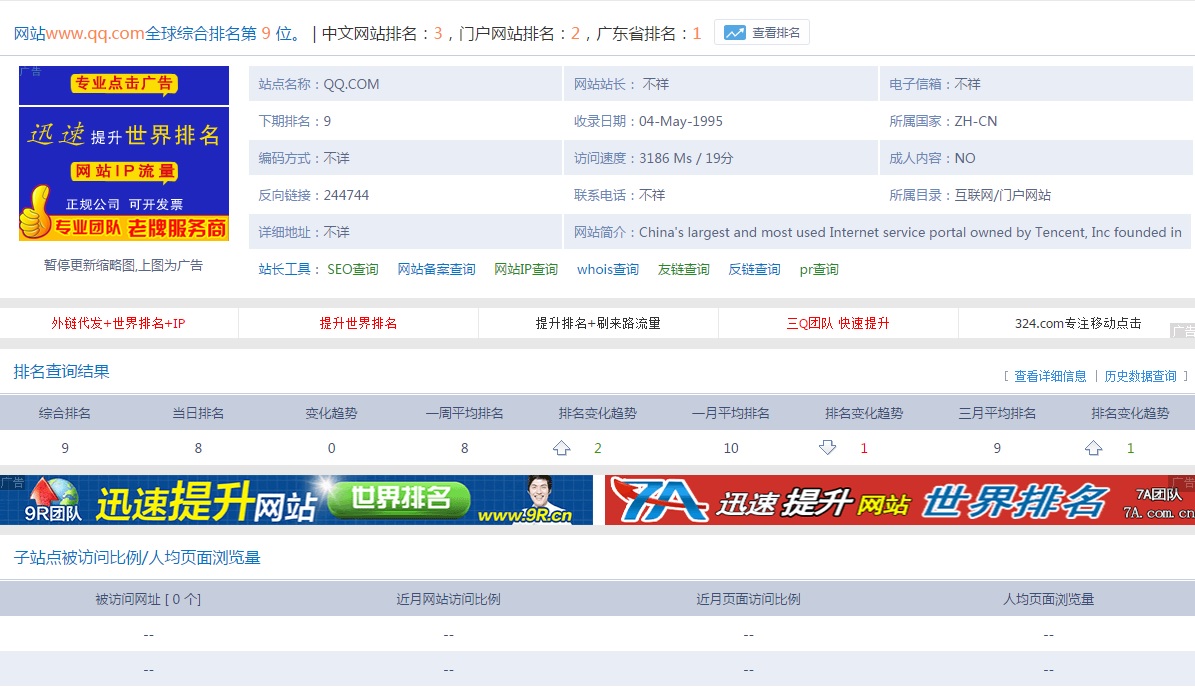
Task: Click the three-month rank up-arrow icon
Action: point(1094,448)
